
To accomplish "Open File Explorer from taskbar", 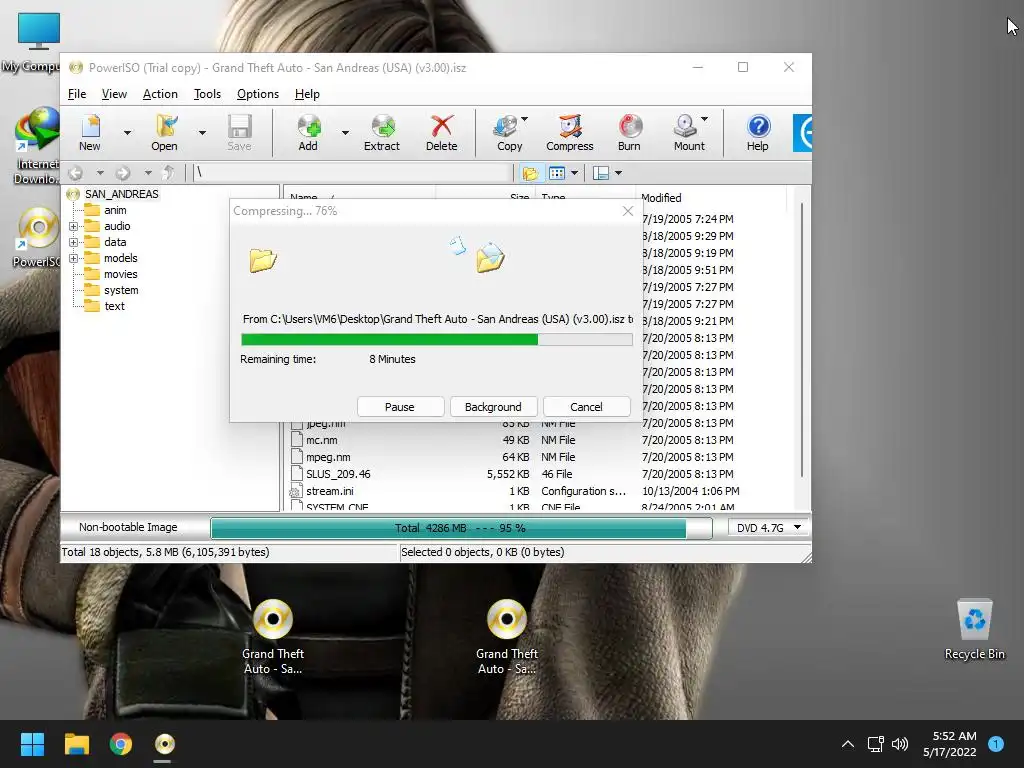I will point(76,744).
